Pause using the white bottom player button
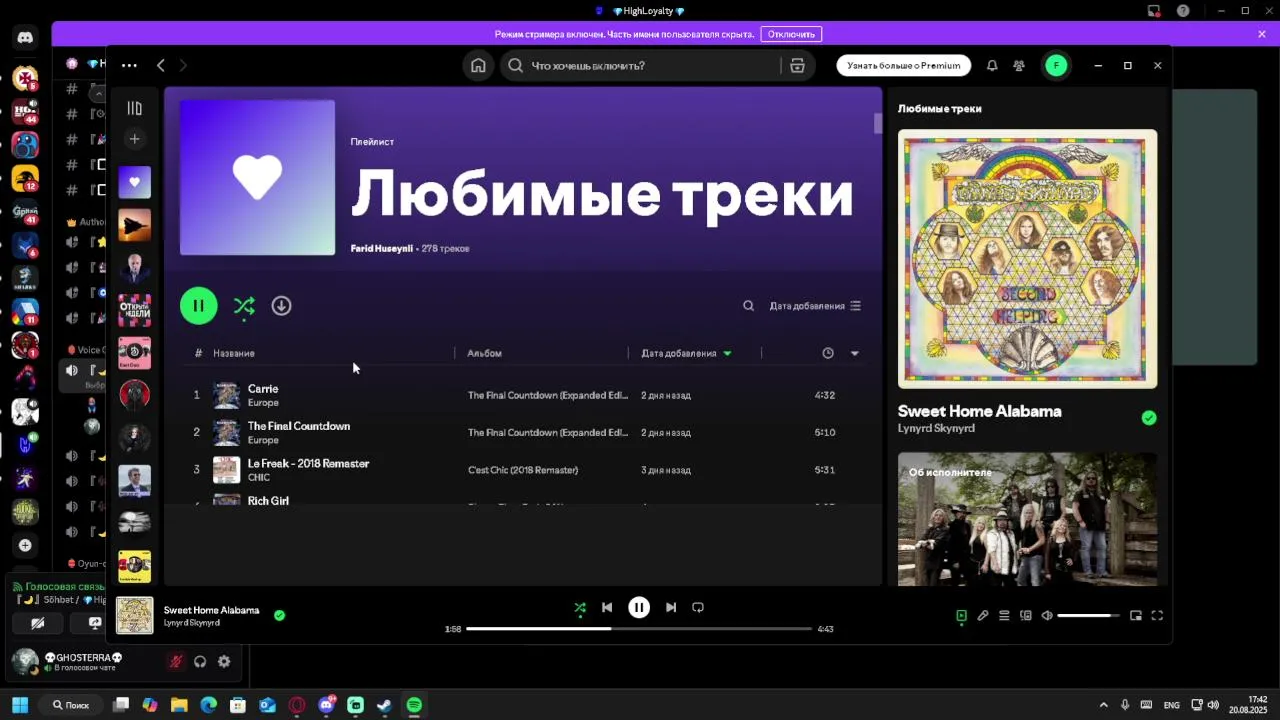 [x=639, y=607]
